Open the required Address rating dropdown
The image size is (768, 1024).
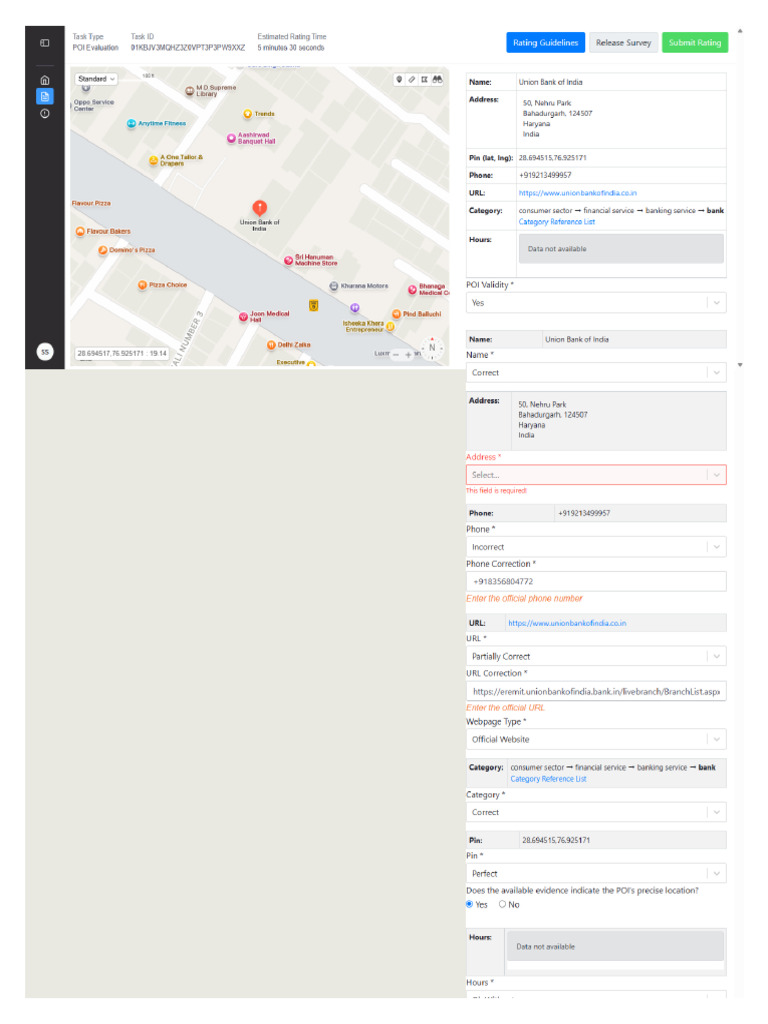596,475
